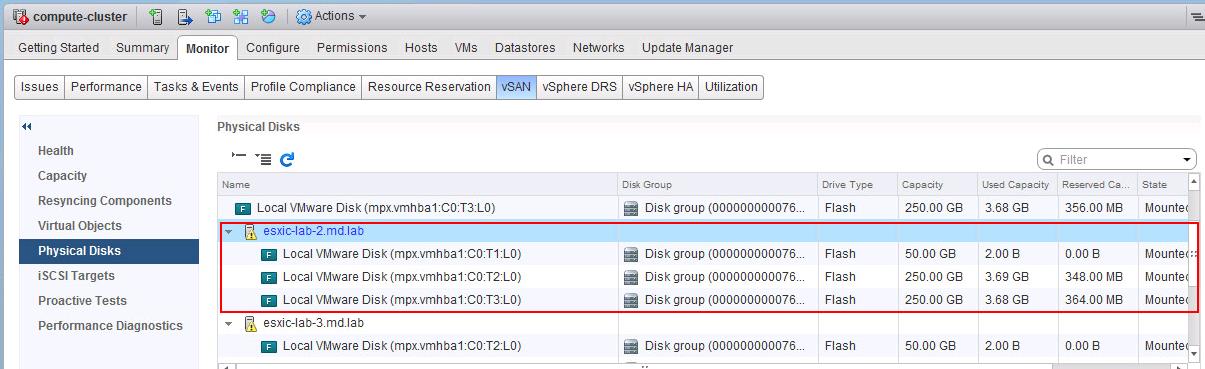Select the vSAN sub-tab
Screen dimensions: 1205x369
[516, 87]
